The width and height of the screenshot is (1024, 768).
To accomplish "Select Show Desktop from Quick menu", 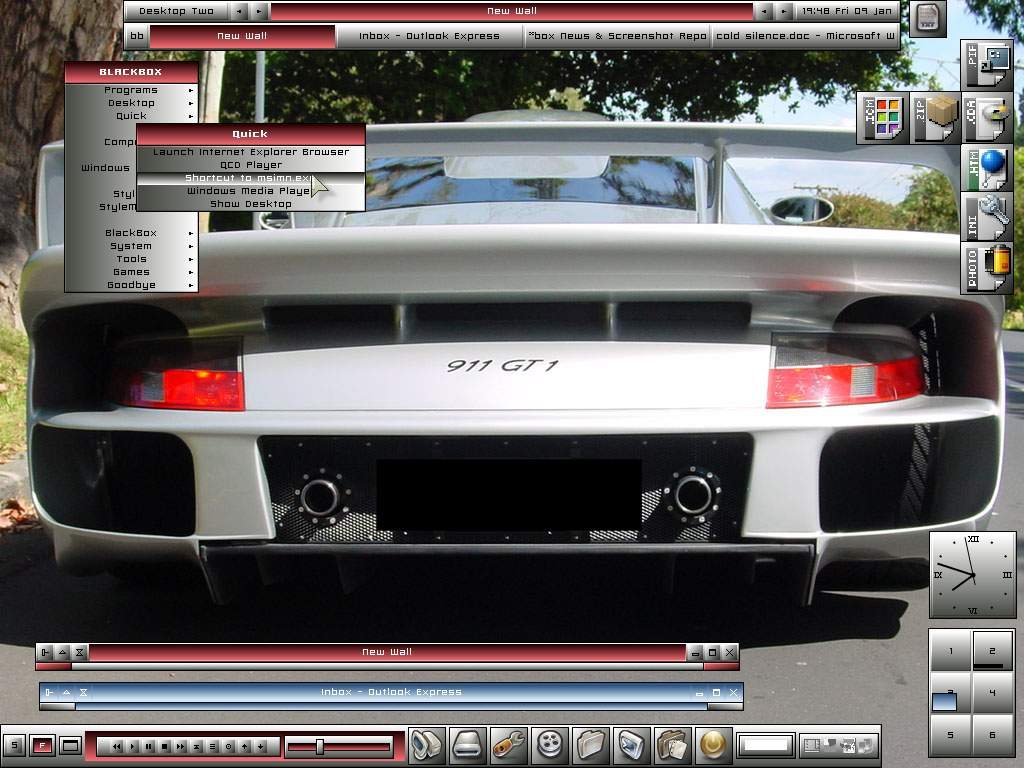I will coord(250,204).
